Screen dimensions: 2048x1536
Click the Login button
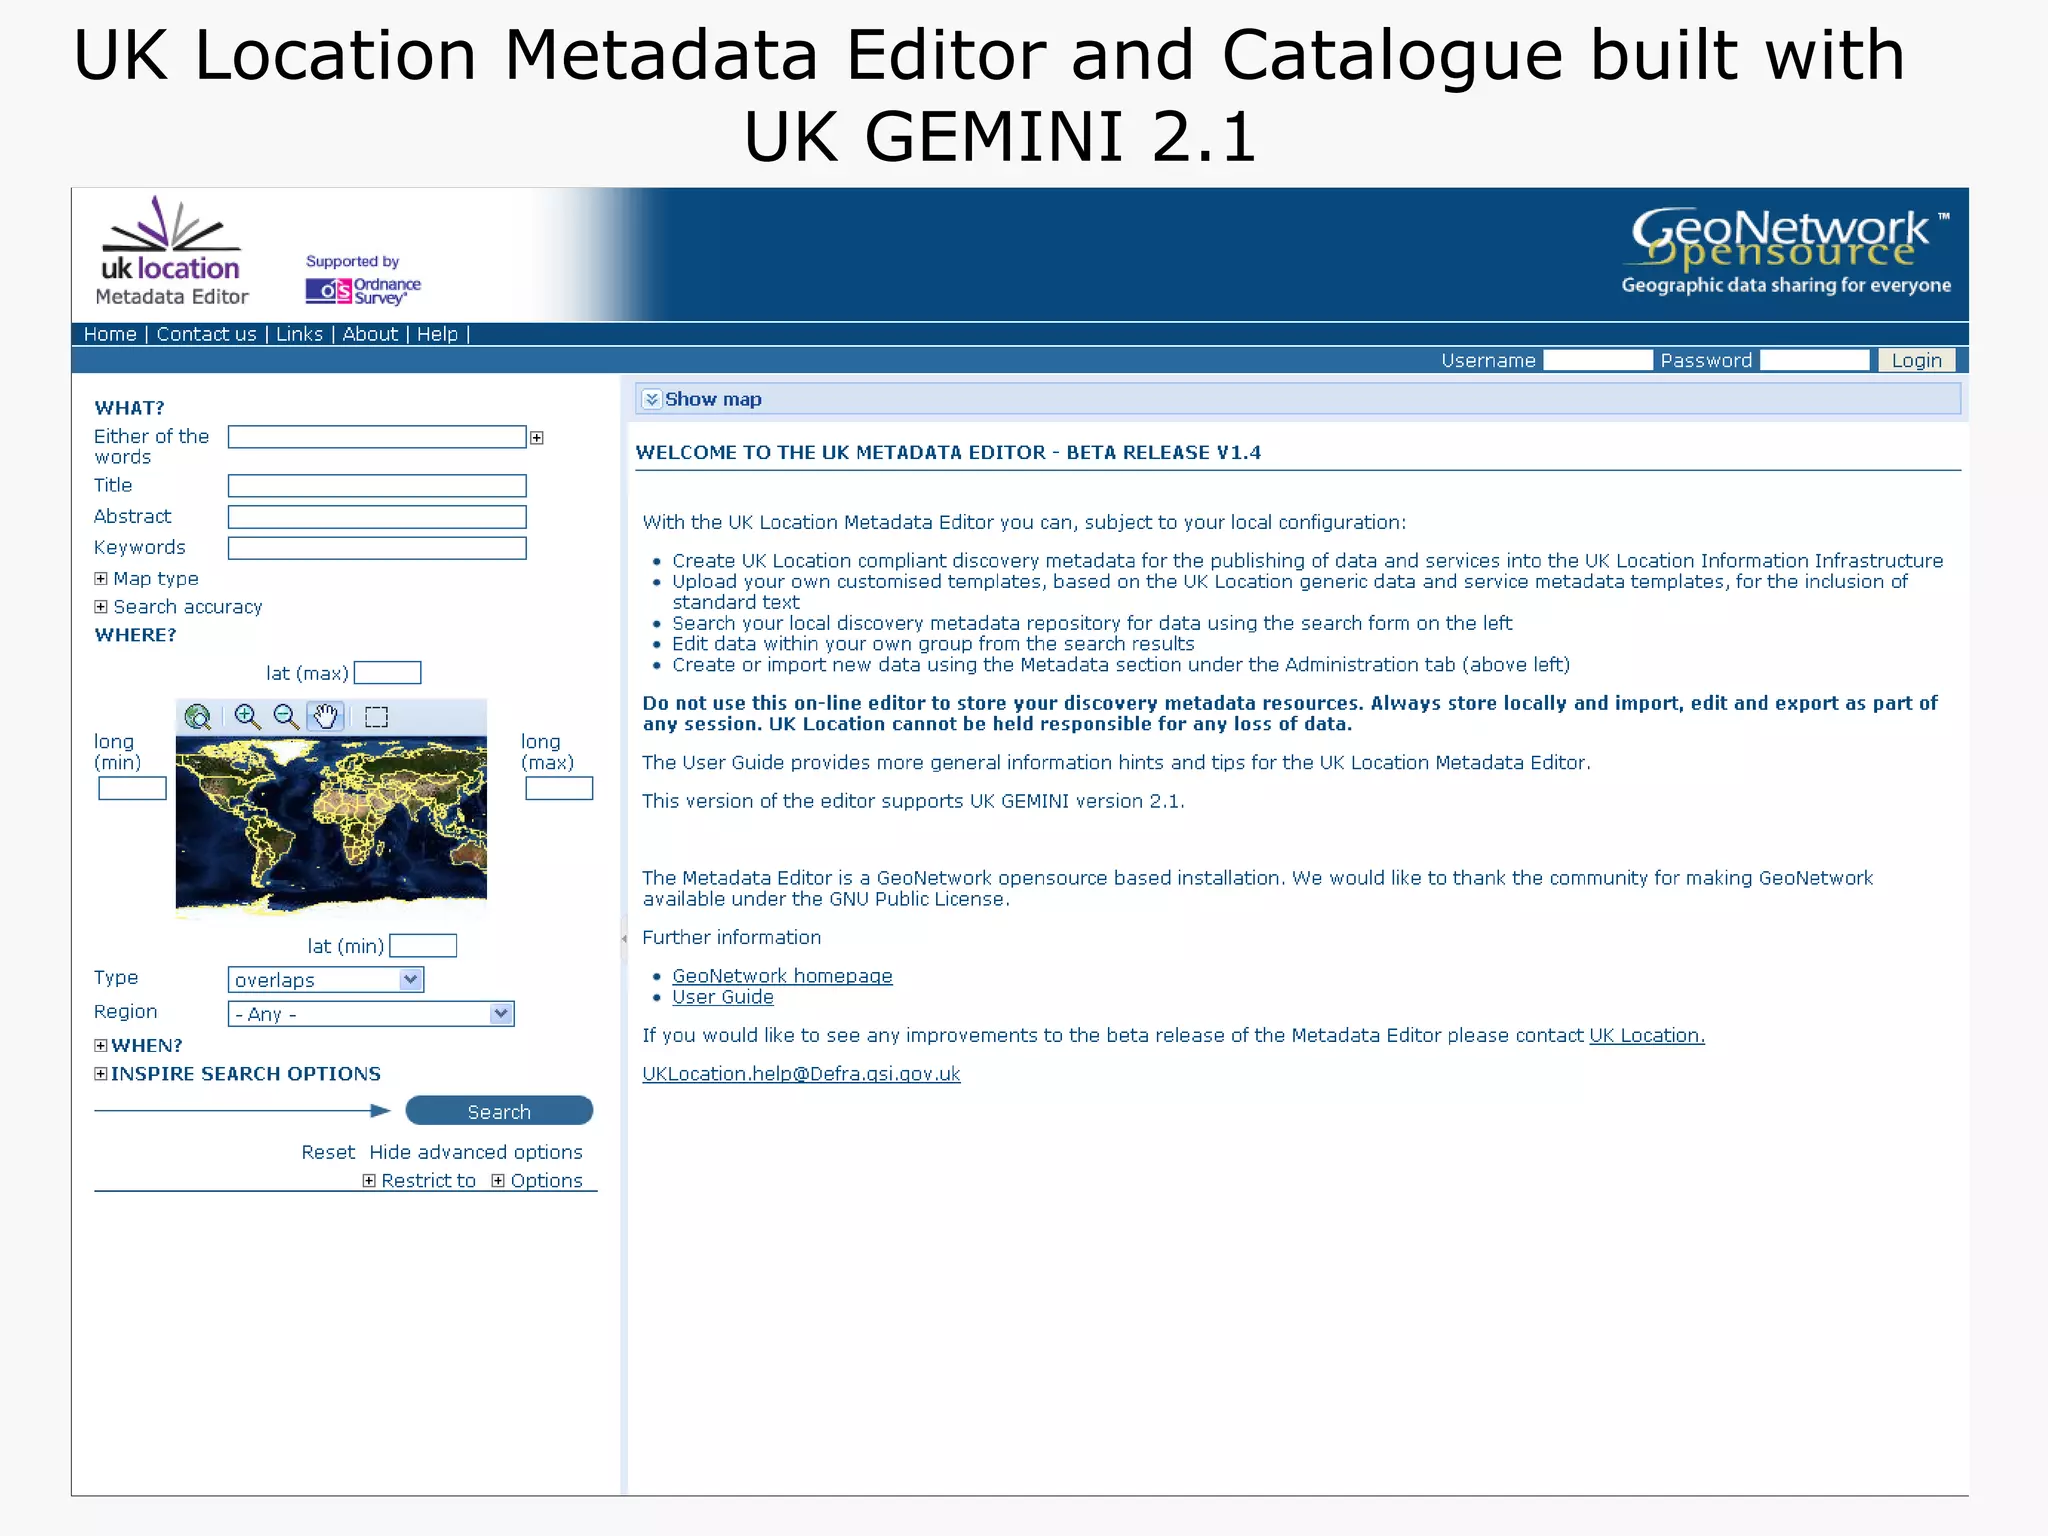1916,360
